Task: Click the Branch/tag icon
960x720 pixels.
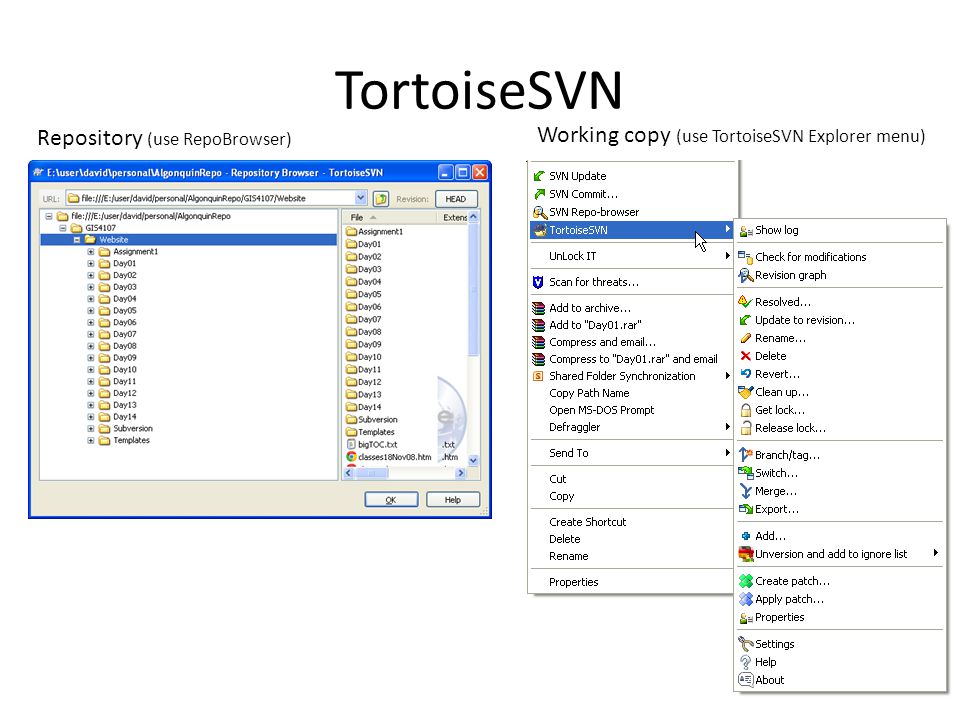Action: coord(745,455)
